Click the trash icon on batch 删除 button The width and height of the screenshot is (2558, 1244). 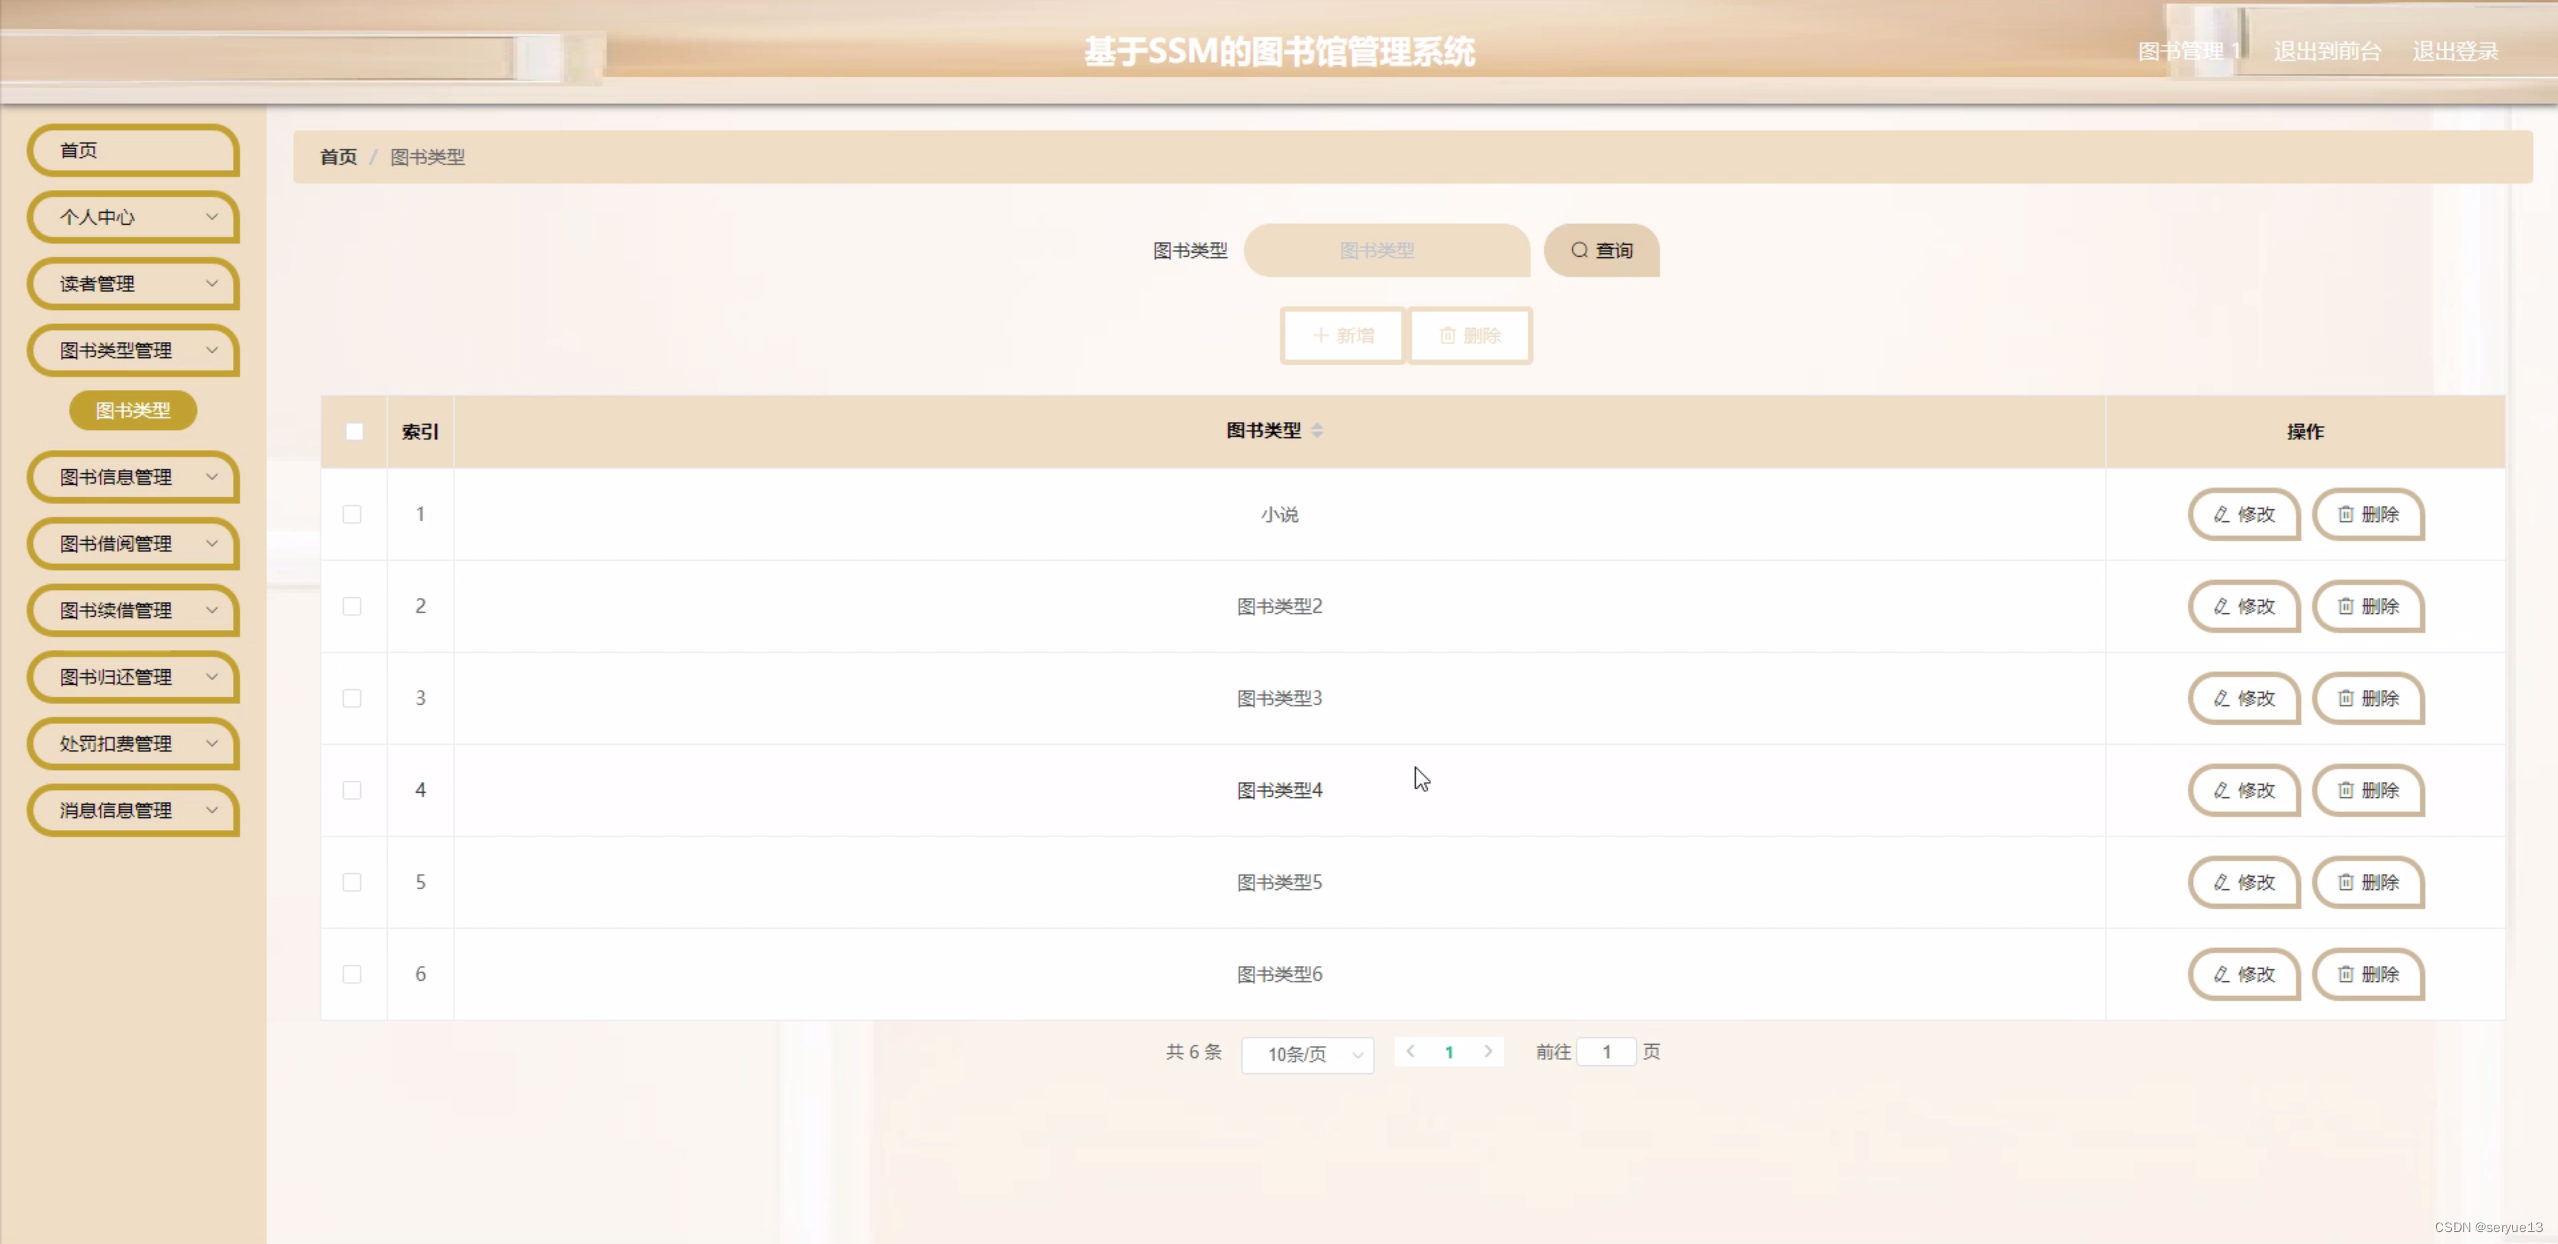[1448, 336]
